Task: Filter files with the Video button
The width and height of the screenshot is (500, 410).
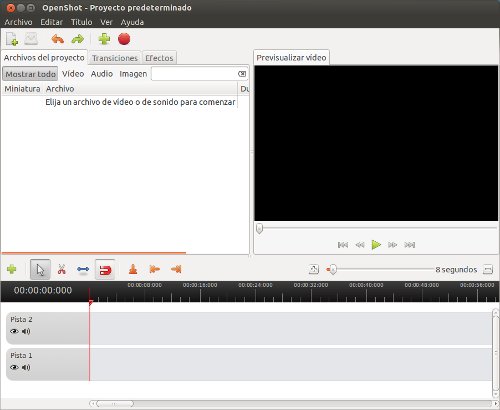Action: coord(73,74)
